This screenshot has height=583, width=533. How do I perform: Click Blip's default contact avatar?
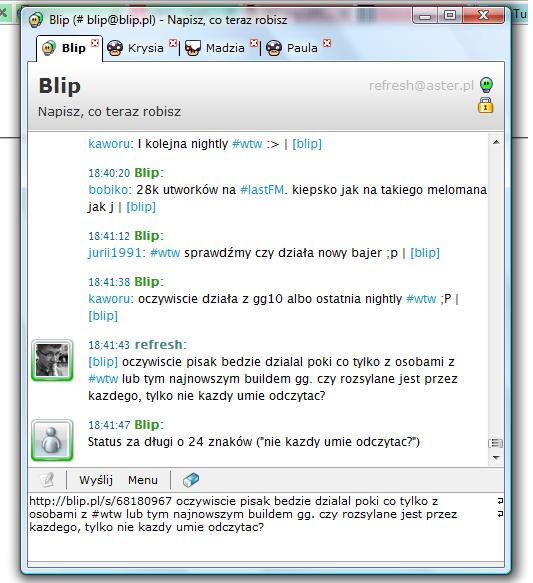52,440
